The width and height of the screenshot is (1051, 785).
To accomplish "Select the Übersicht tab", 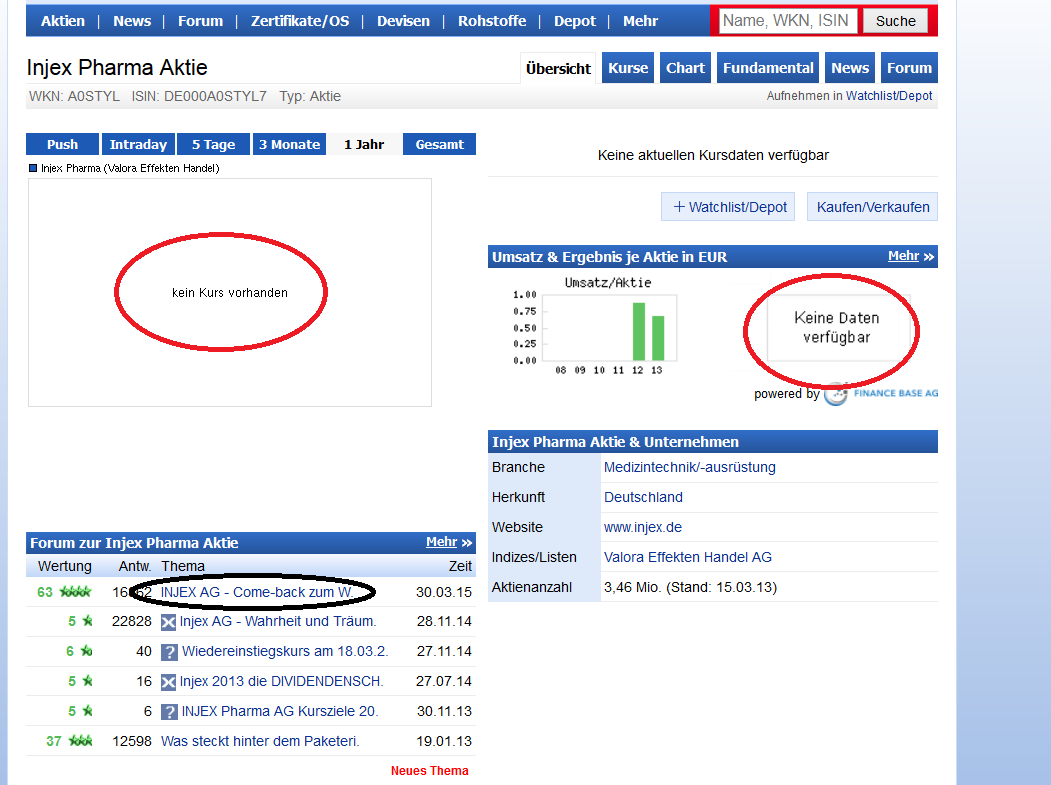I will 558,68.
